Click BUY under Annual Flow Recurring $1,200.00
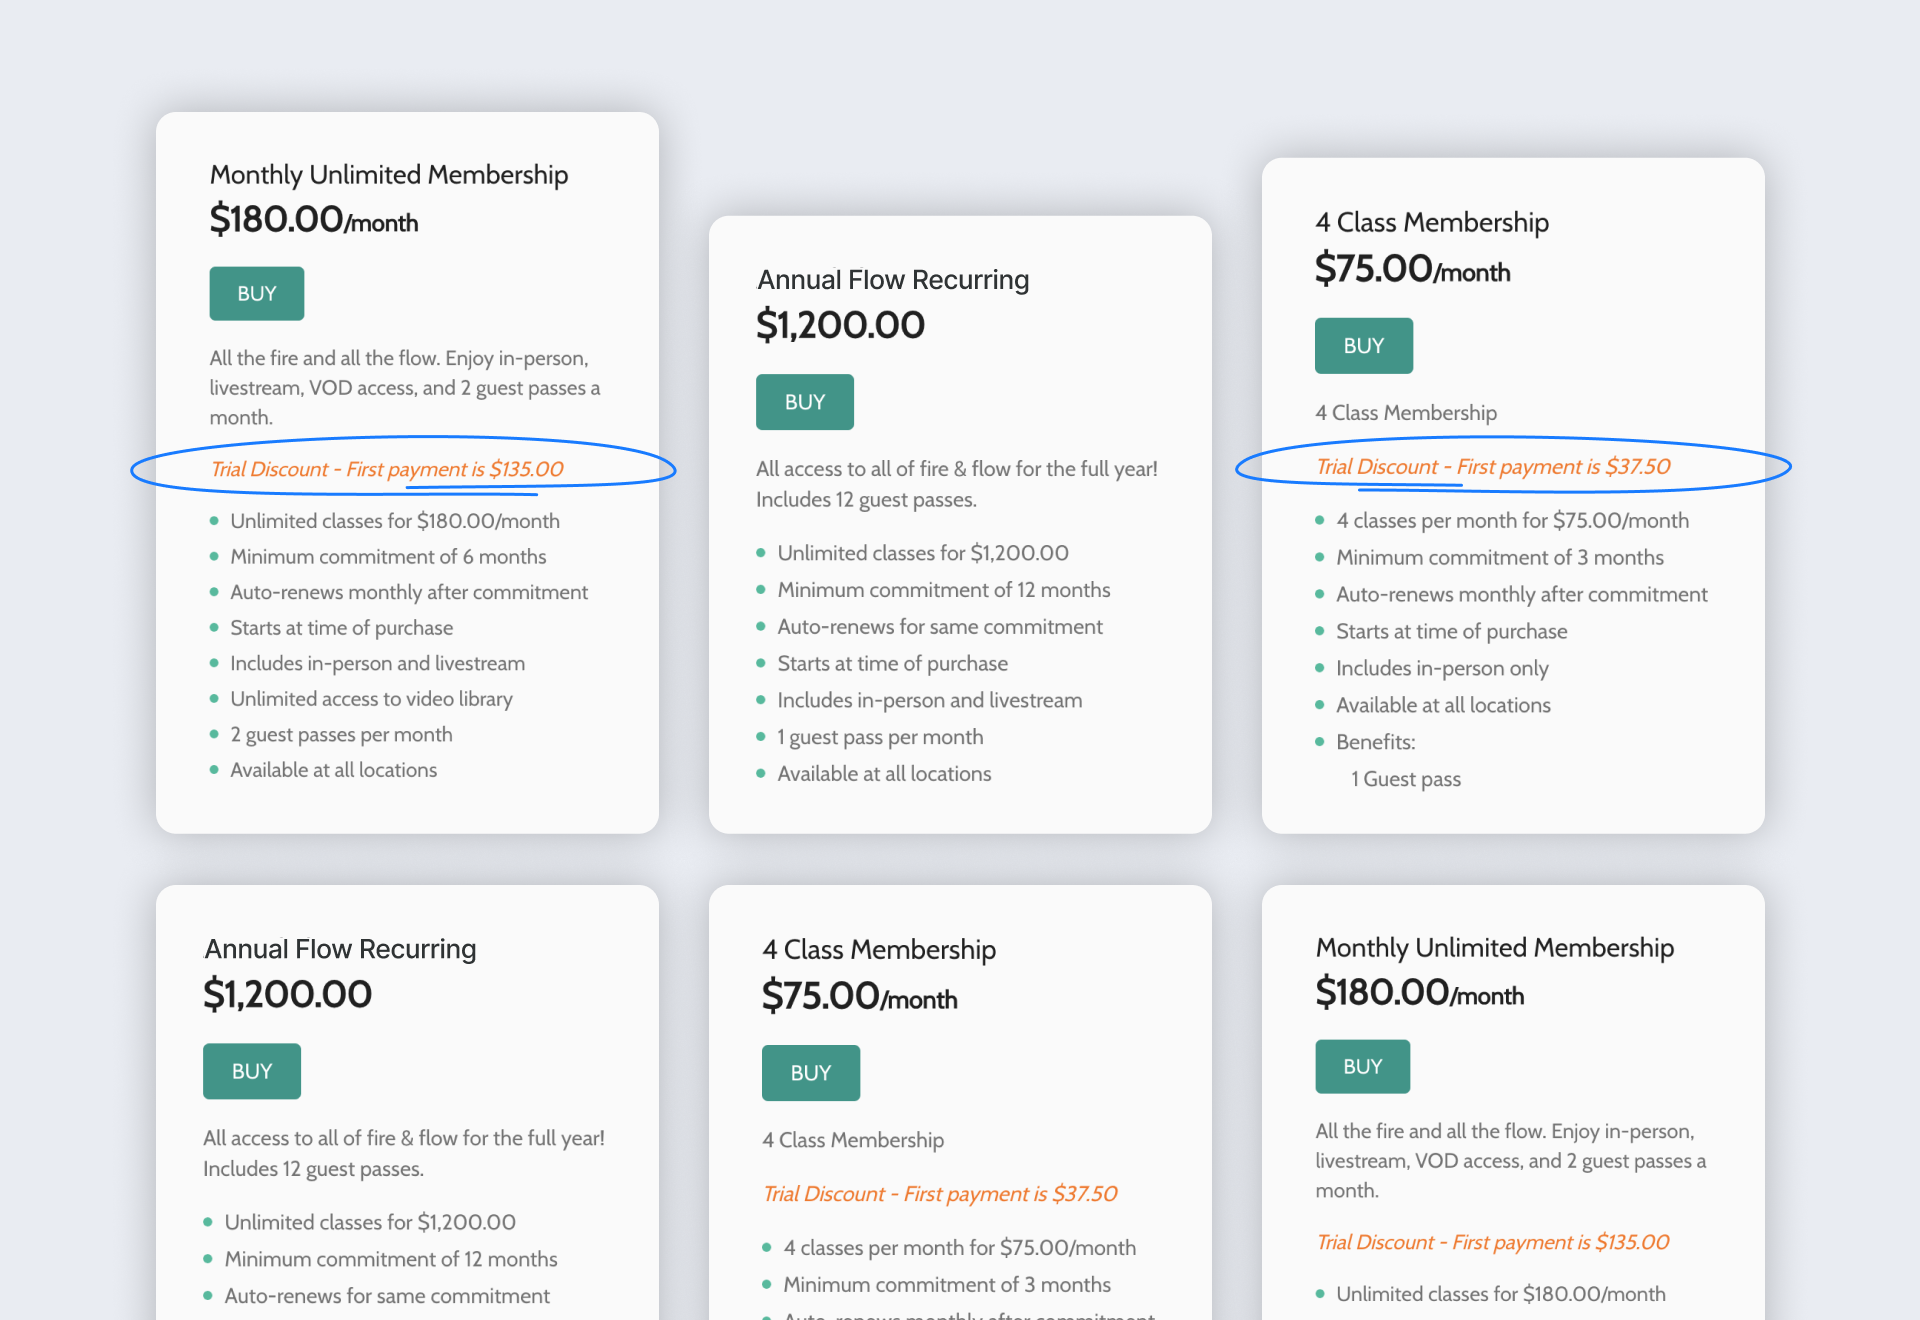 (804, 401)
